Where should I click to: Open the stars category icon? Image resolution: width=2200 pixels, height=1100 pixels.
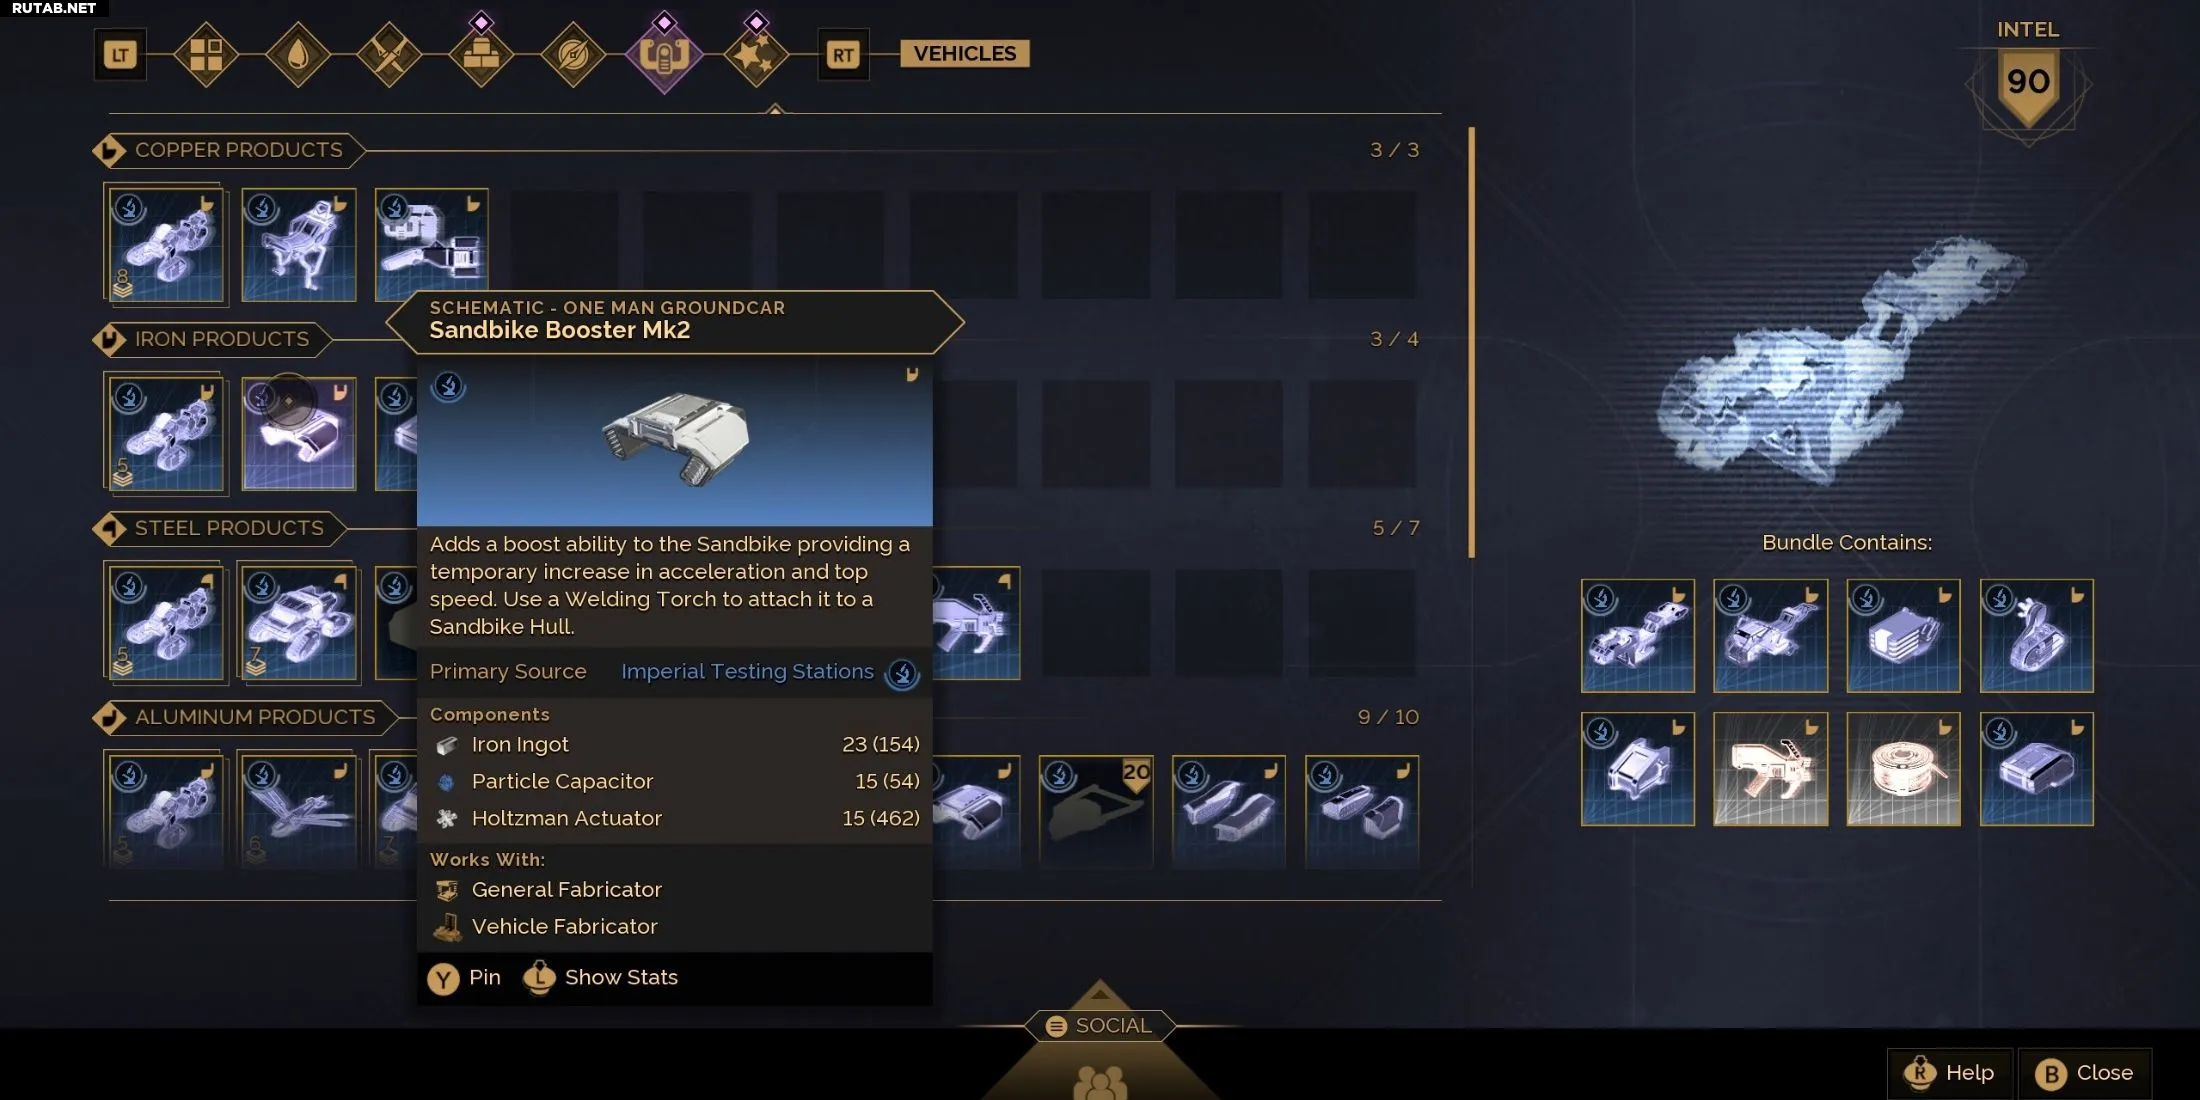[x=756, y=55]
